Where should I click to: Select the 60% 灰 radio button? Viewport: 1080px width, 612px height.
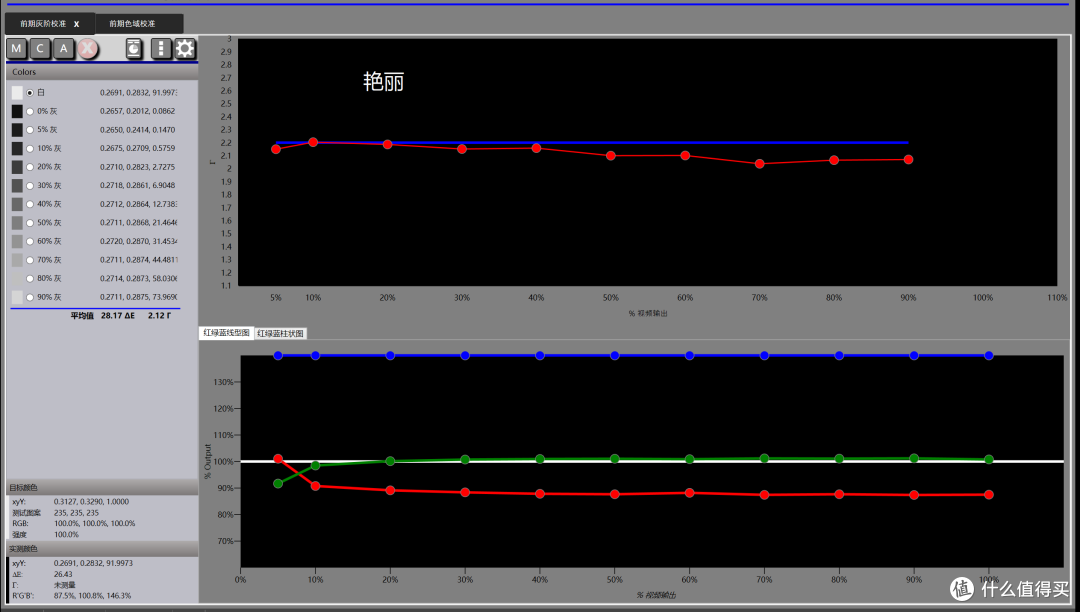30,241
